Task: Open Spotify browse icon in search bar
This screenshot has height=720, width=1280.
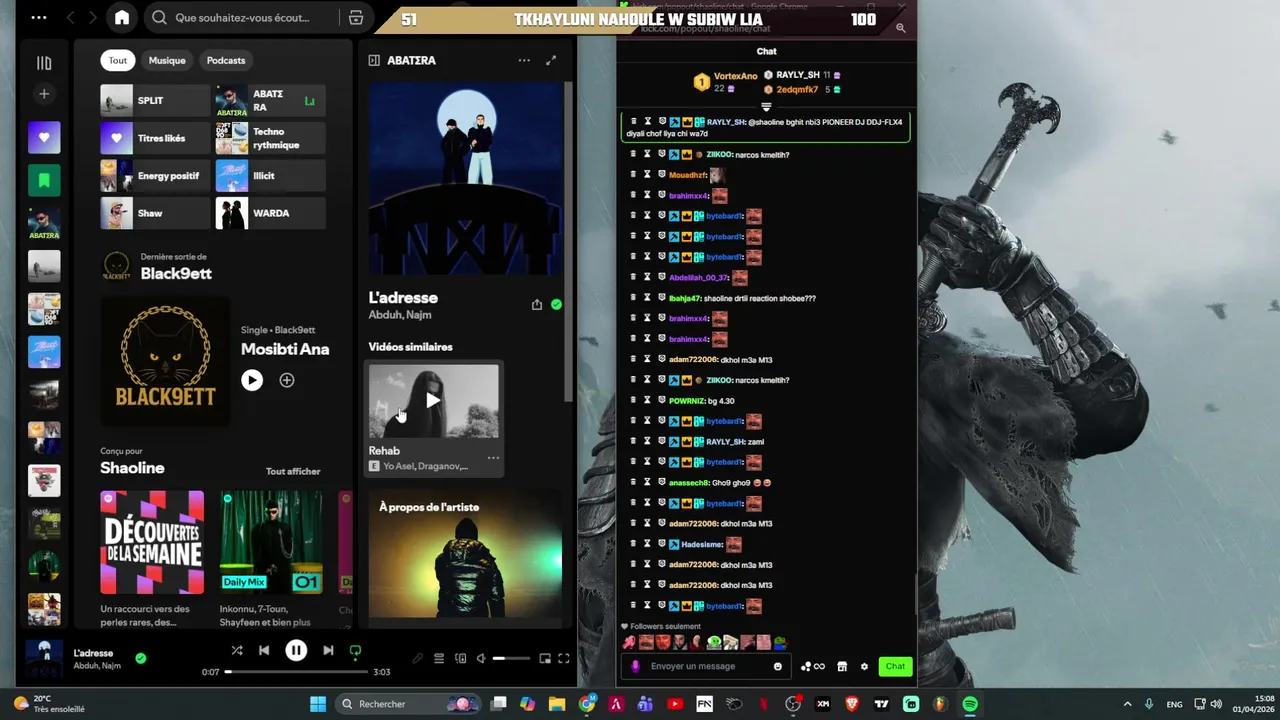Action: (356, 18)
